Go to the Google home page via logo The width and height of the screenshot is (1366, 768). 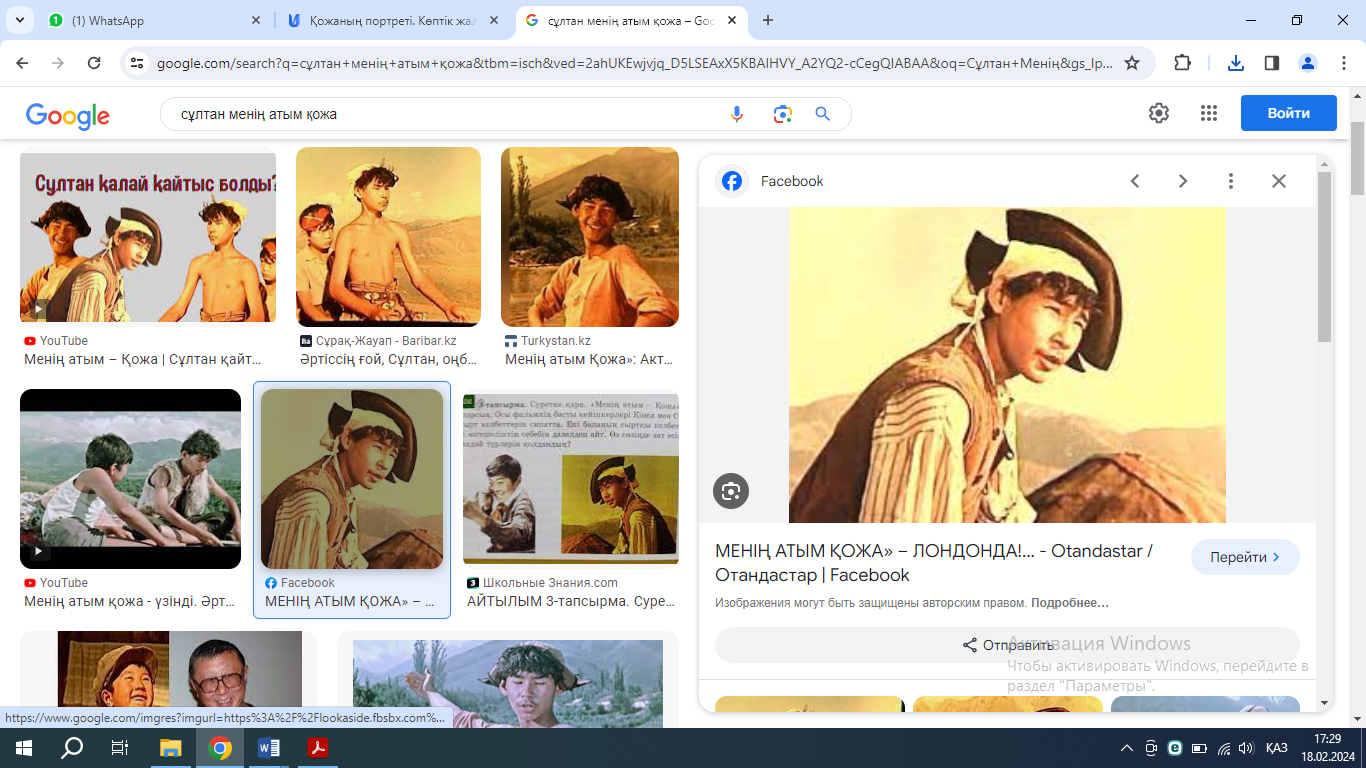68,115
